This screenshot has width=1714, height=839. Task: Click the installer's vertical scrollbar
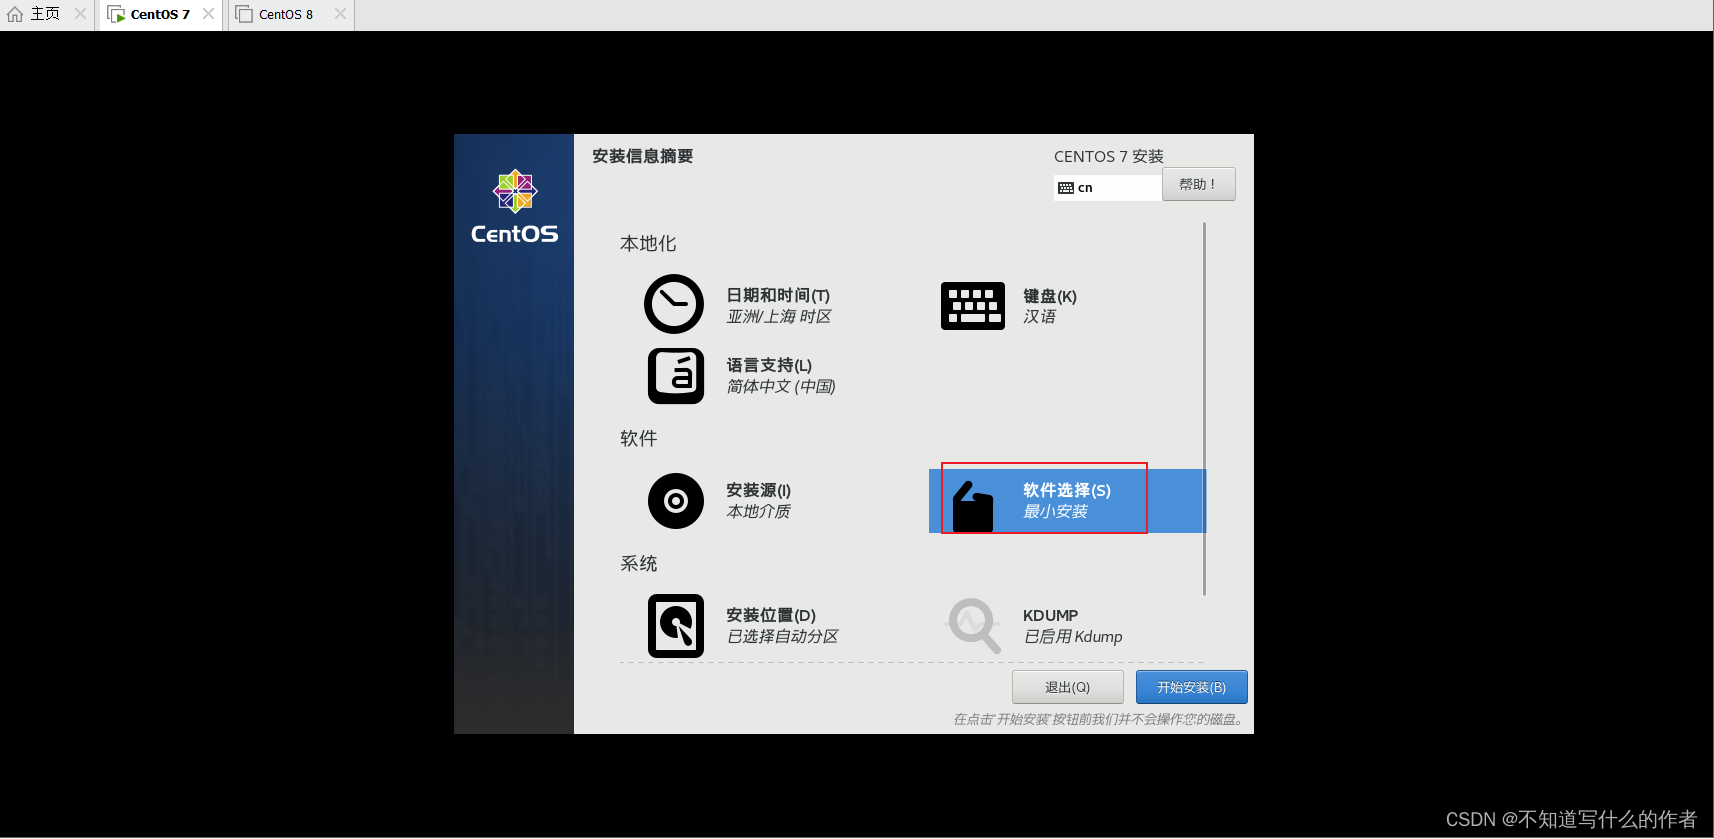(1205, 409)
